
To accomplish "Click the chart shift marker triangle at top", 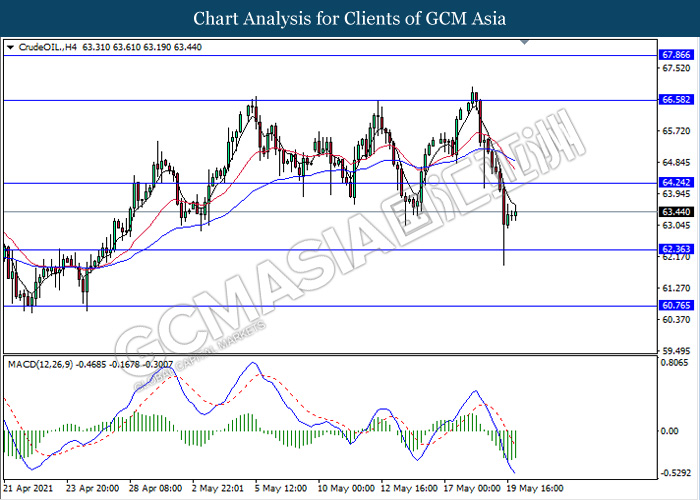I will coord(525,42).
